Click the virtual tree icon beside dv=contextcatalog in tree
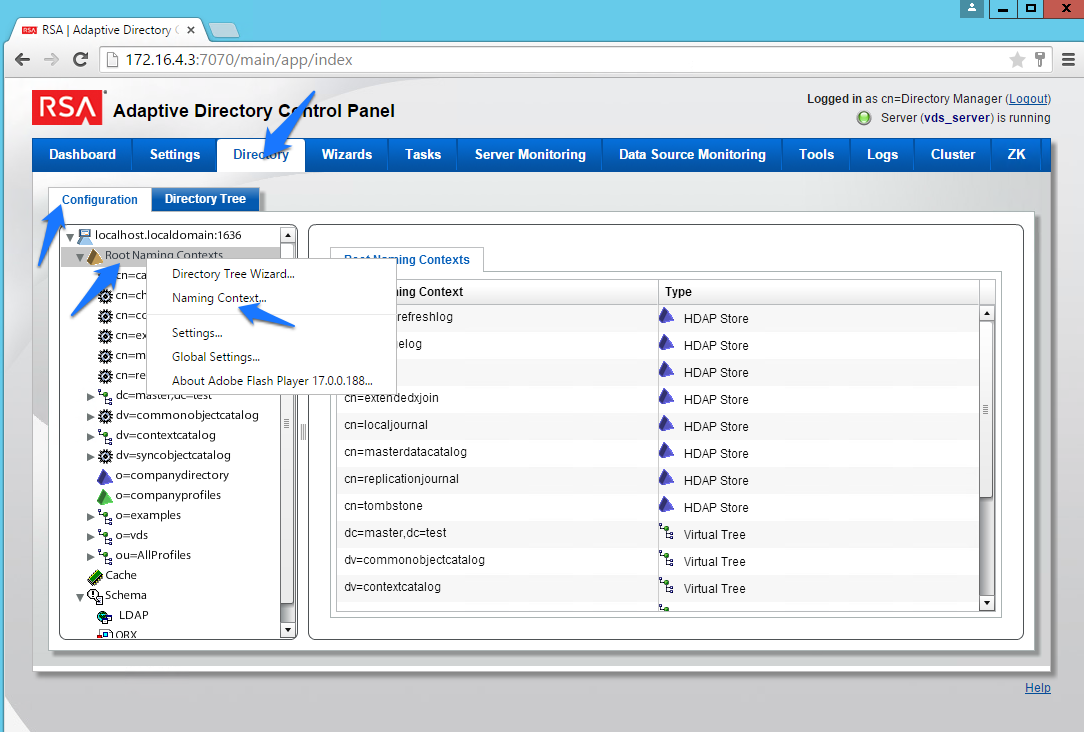Viewport: 1084px width, 732px height. [x=106, y=436]
